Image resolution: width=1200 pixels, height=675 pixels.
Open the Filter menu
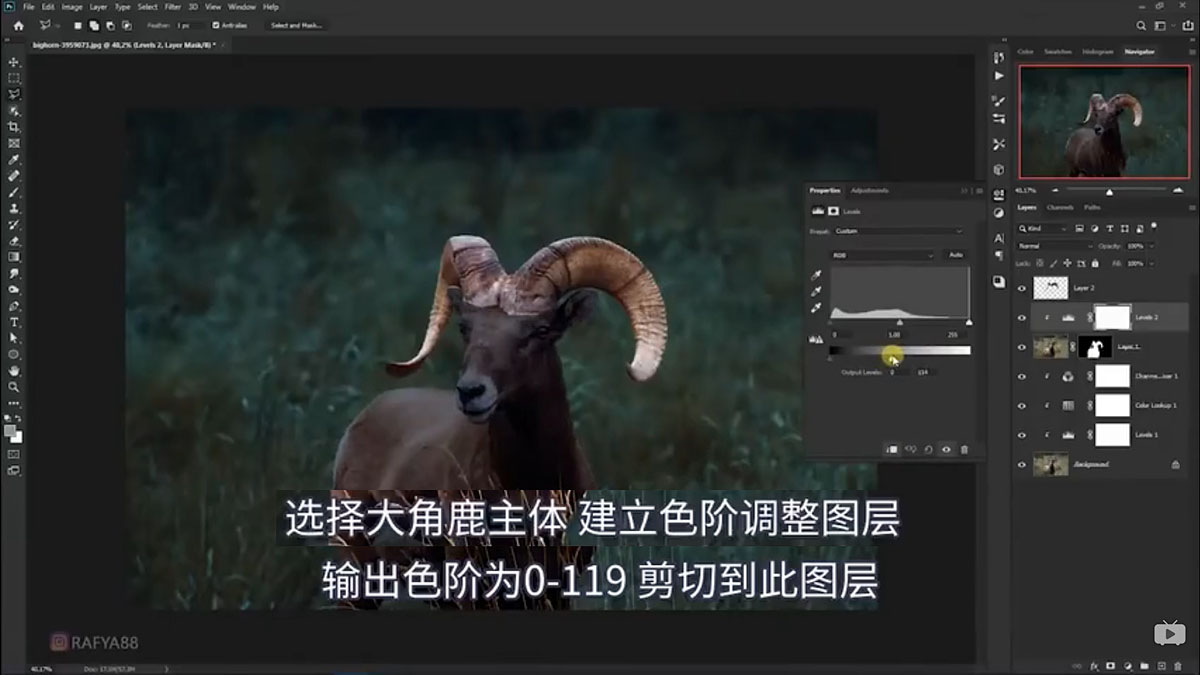172,6
